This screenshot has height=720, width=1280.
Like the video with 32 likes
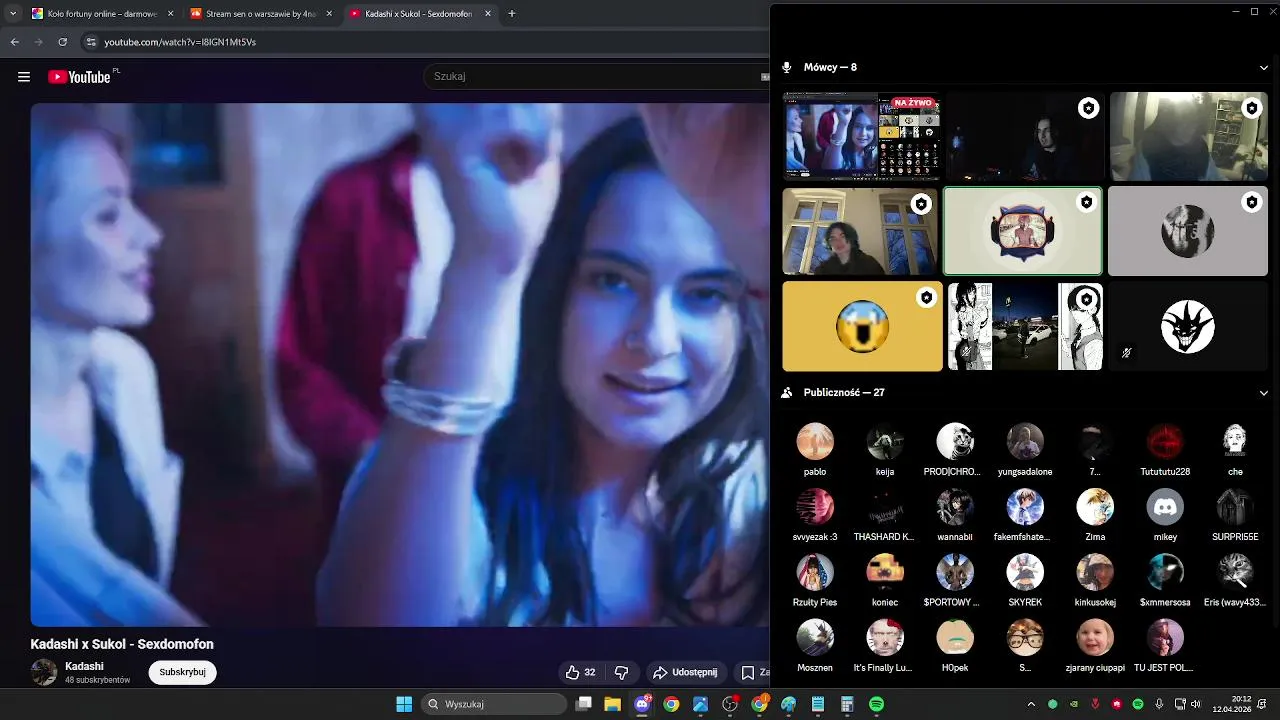tap(580, 673)
